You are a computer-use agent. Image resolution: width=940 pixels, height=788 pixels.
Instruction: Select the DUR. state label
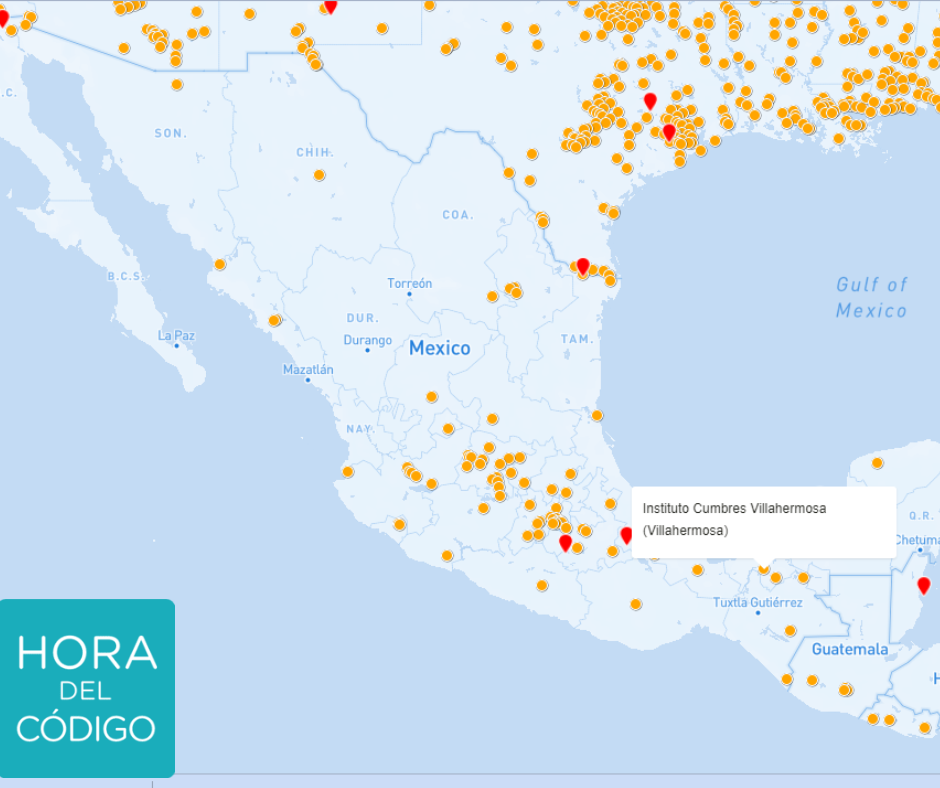(362, 318)
